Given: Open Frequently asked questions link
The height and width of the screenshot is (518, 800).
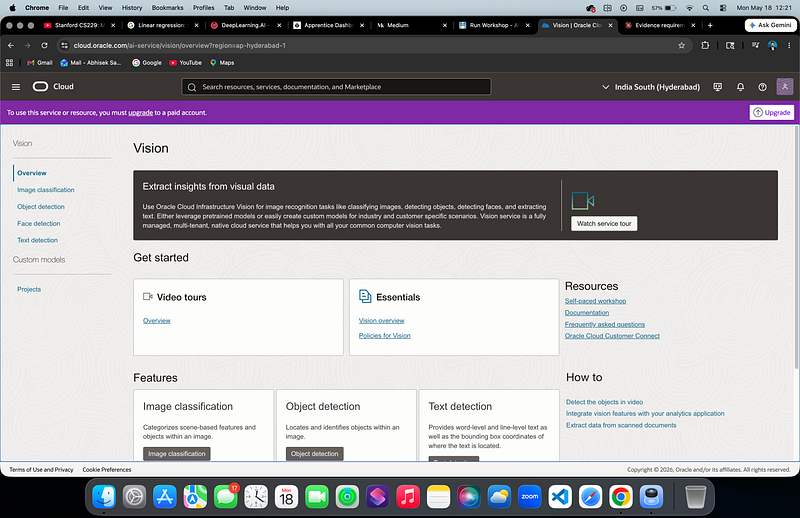Looking at the screenshot, I should pyautogui.click(x=605, y=325).
